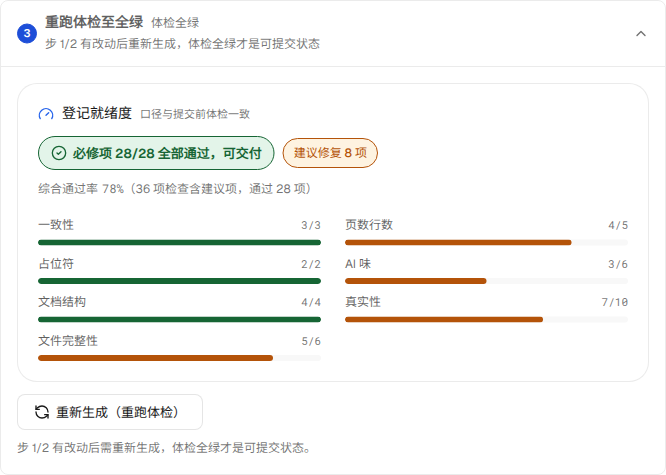Click the AI 味 label
The height and width of the screenshot is (475, 666).
358,264
